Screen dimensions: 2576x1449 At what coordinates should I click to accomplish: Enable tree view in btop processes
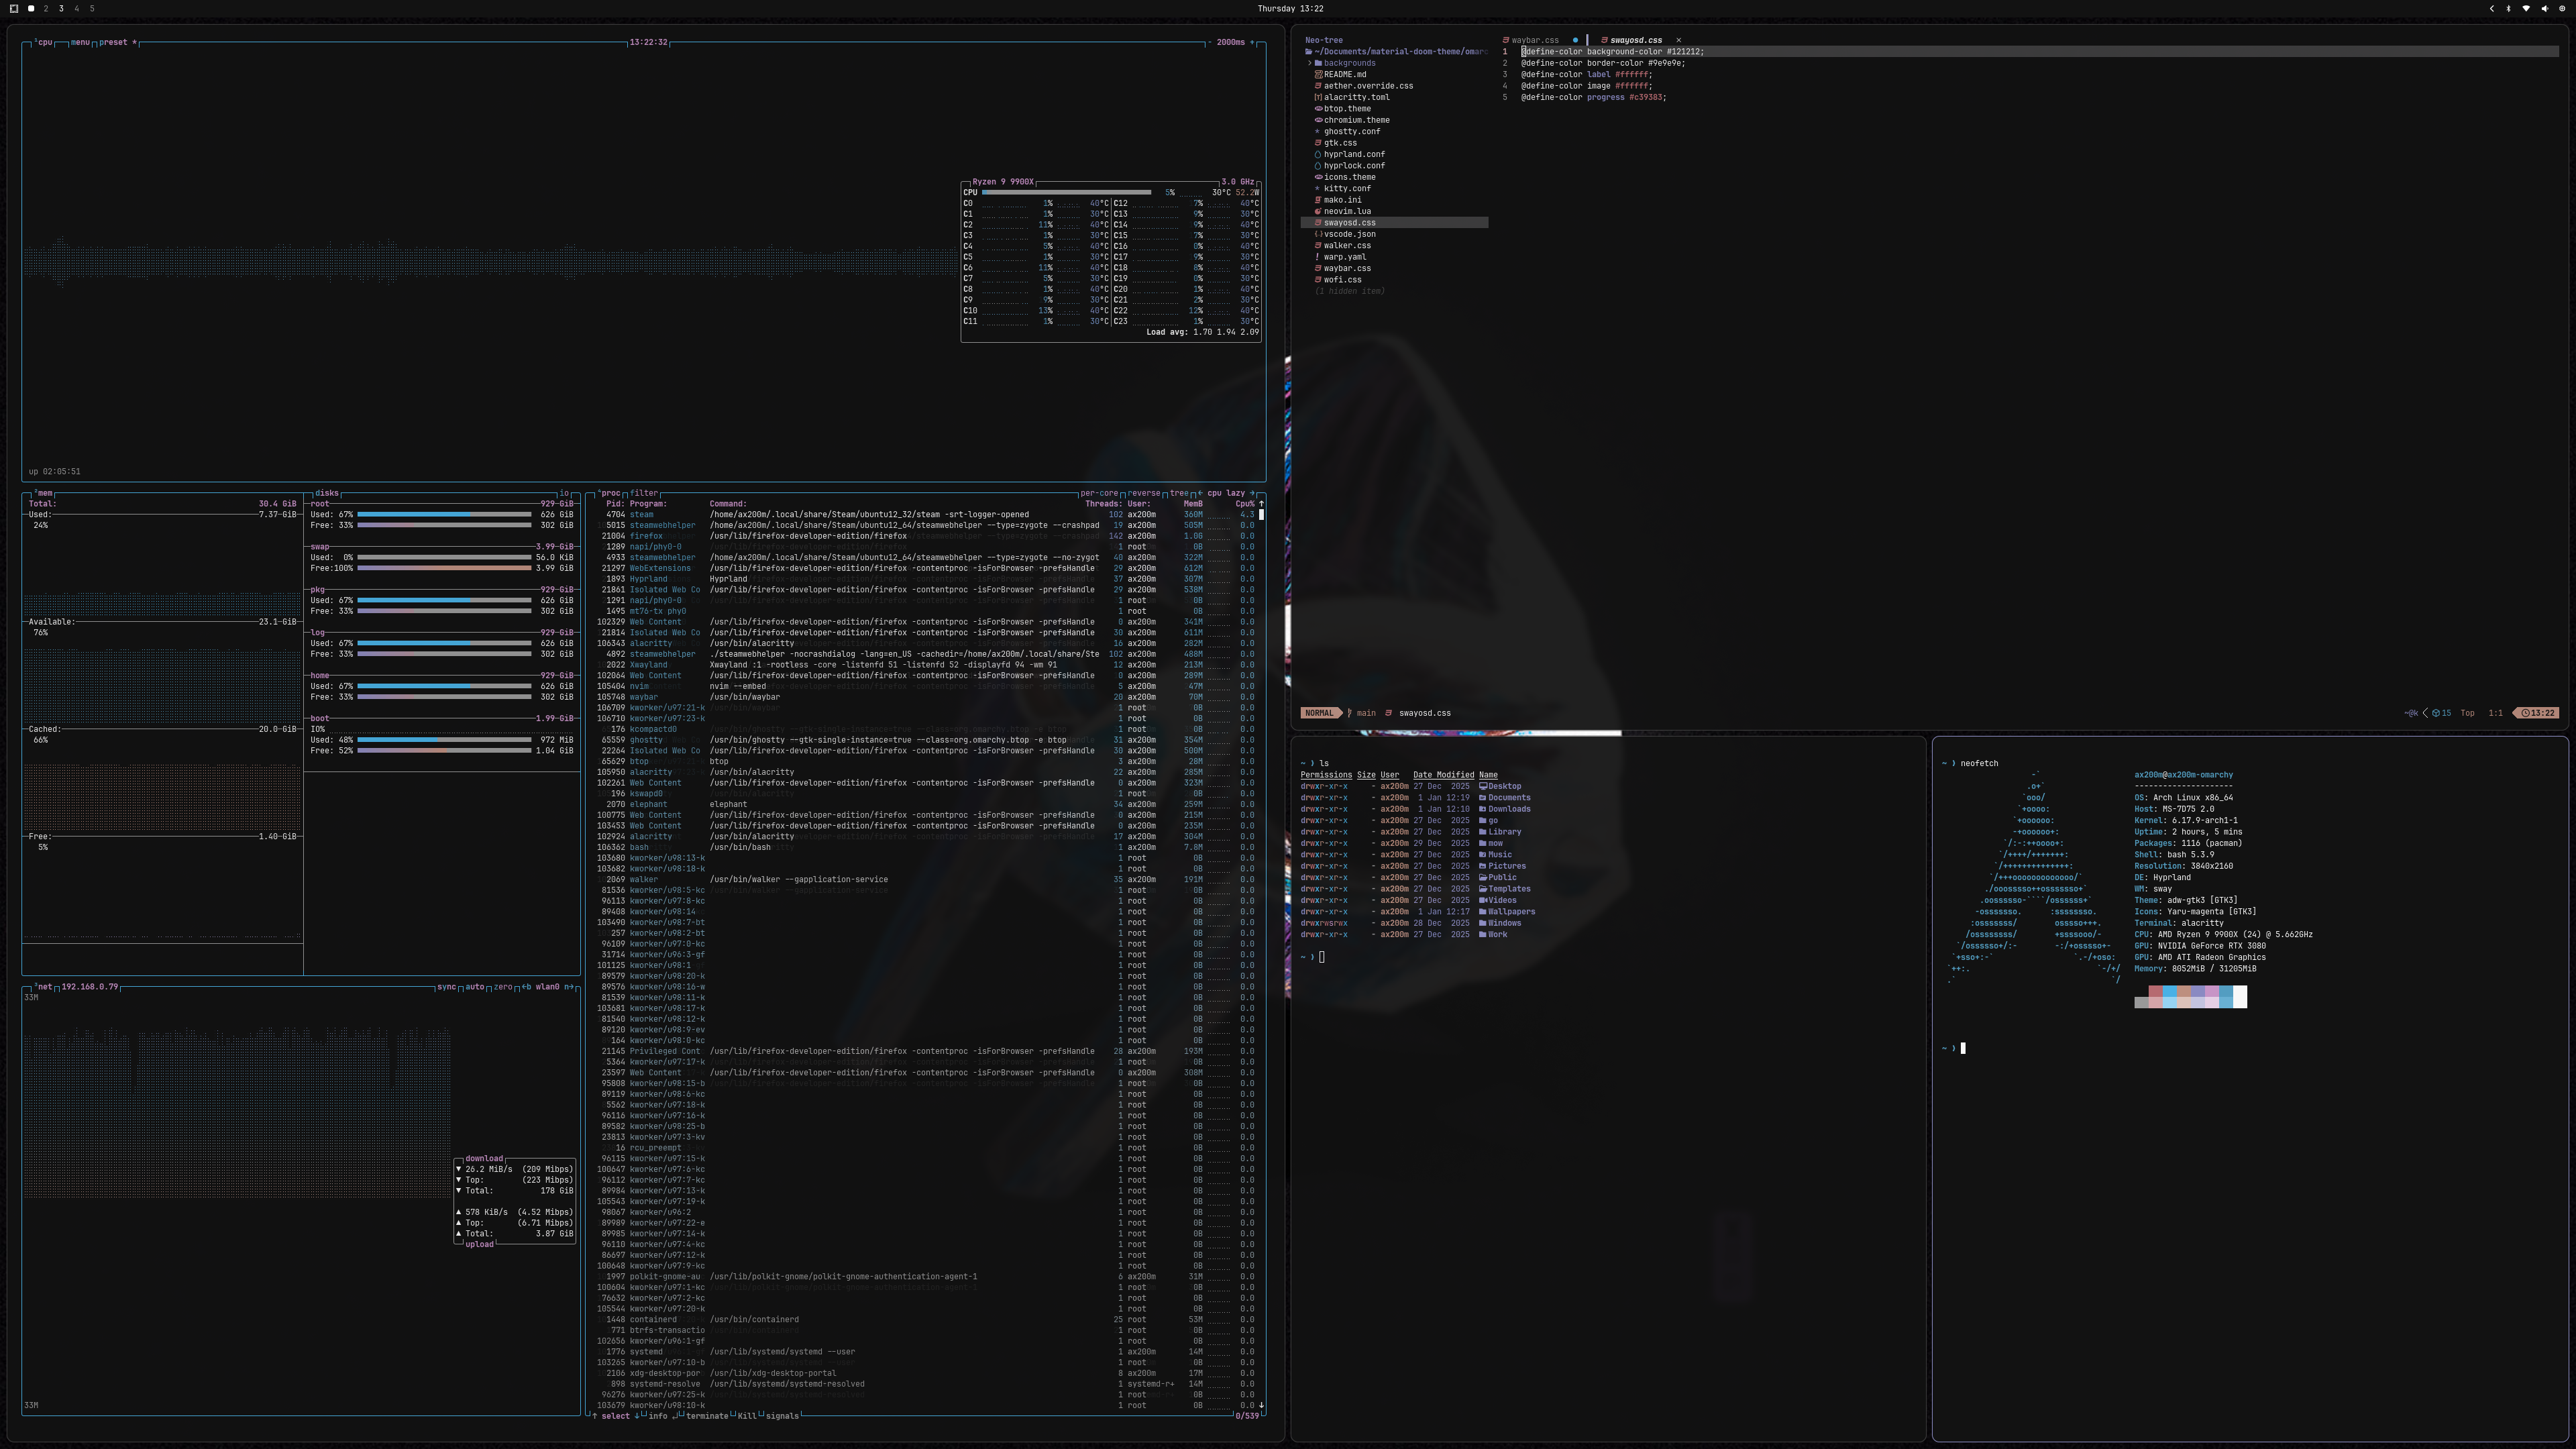click(x=1179, y=493)
